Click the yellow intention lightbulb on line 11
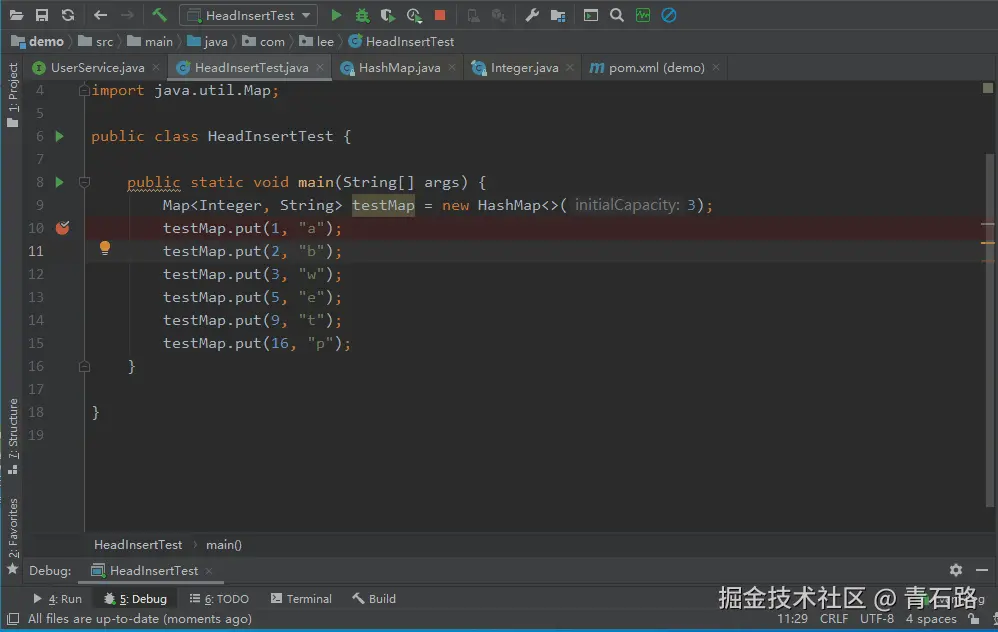This screenshot has height=632, width=998. pos(105,248)
